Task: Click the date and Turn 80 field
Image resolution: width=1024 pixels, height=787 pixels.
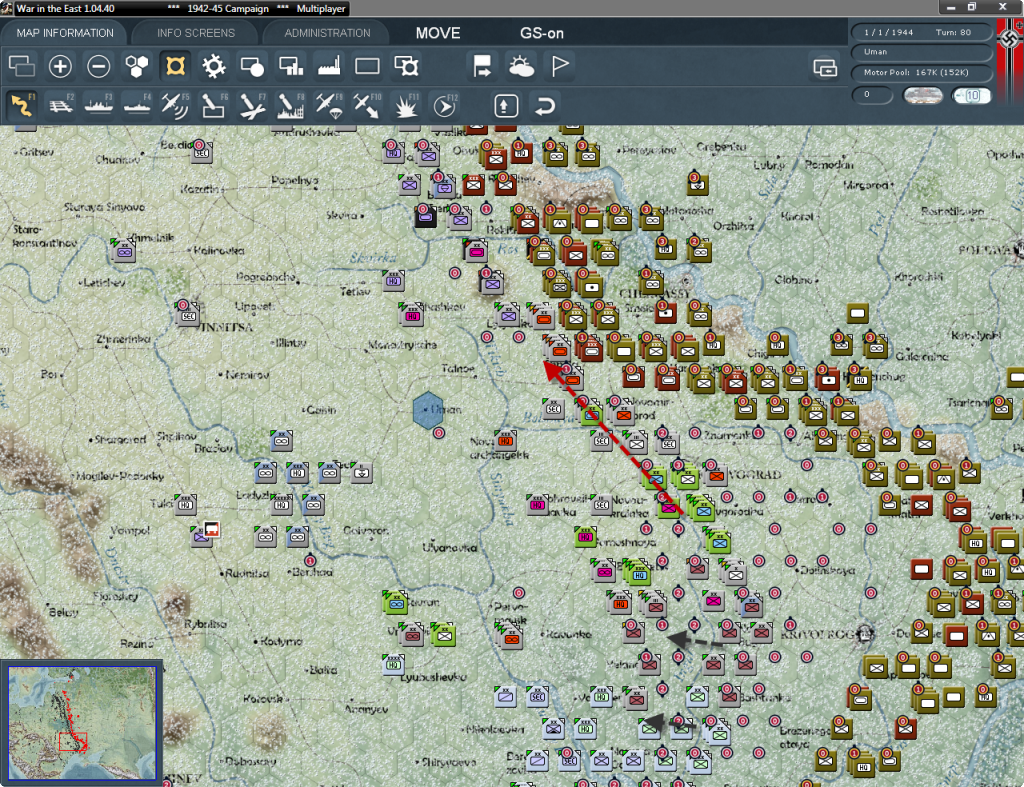Action: pyautogui.click(x=921, y=32)
